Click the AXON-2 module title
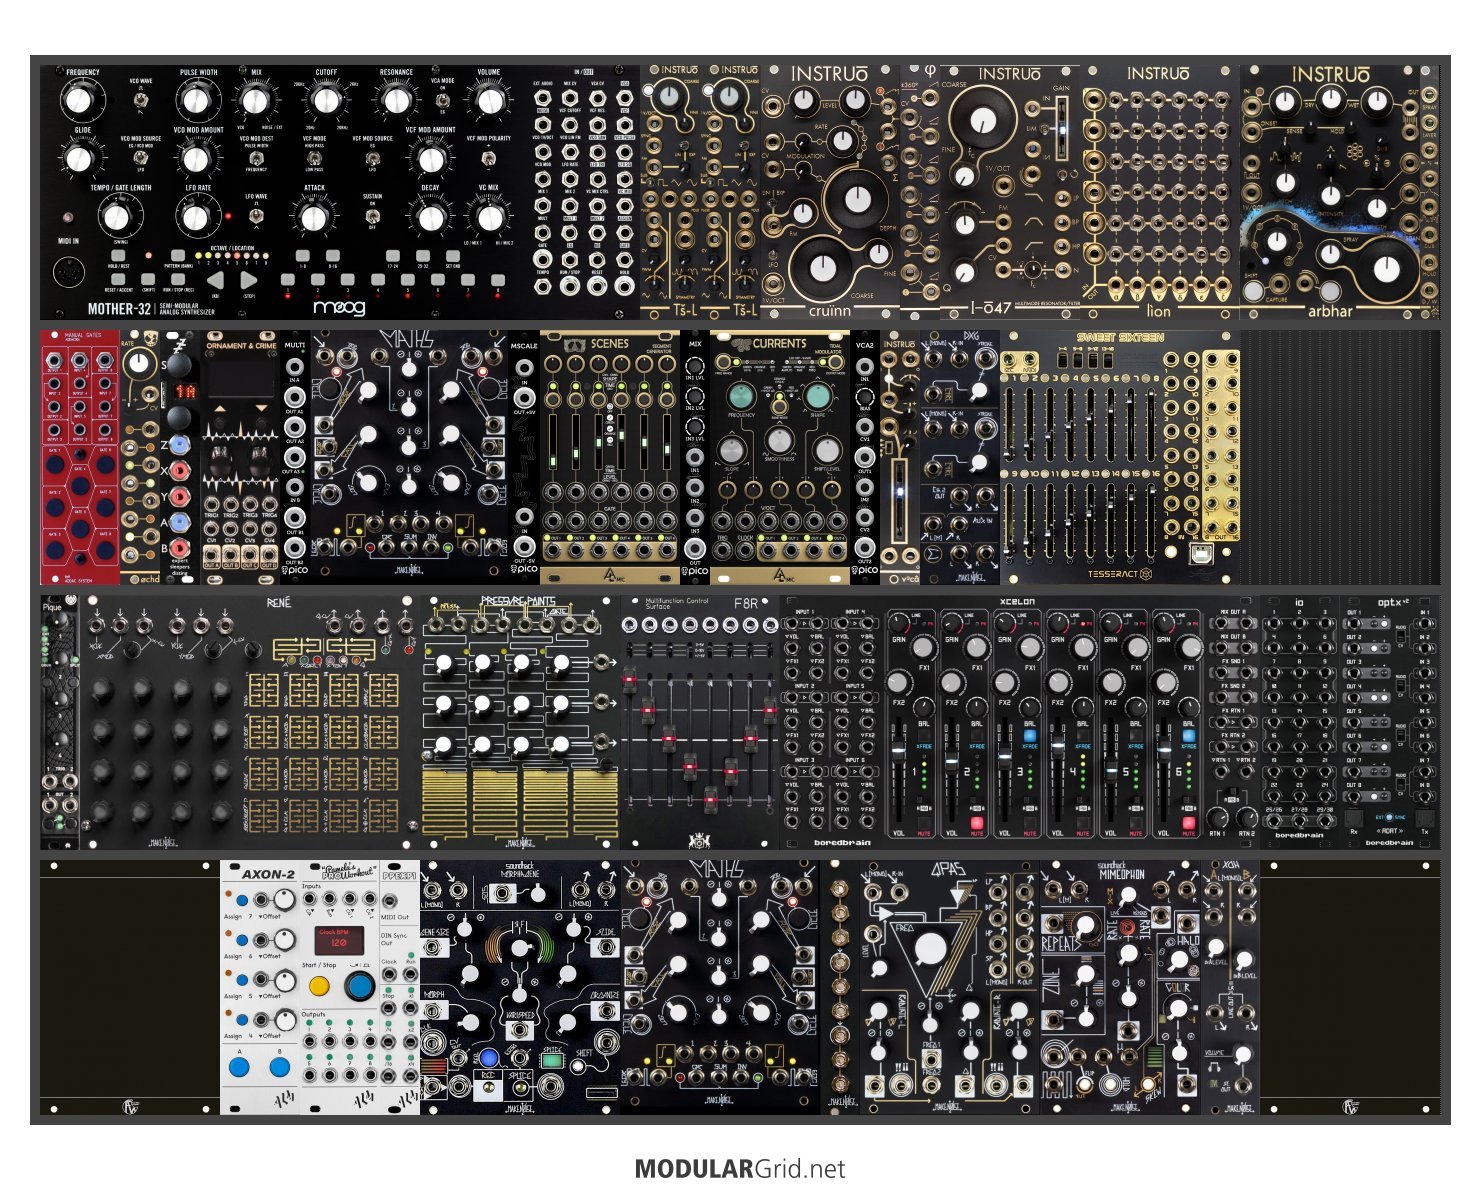The height and width of the screenshot is (1190, 1481). point(268,874)
